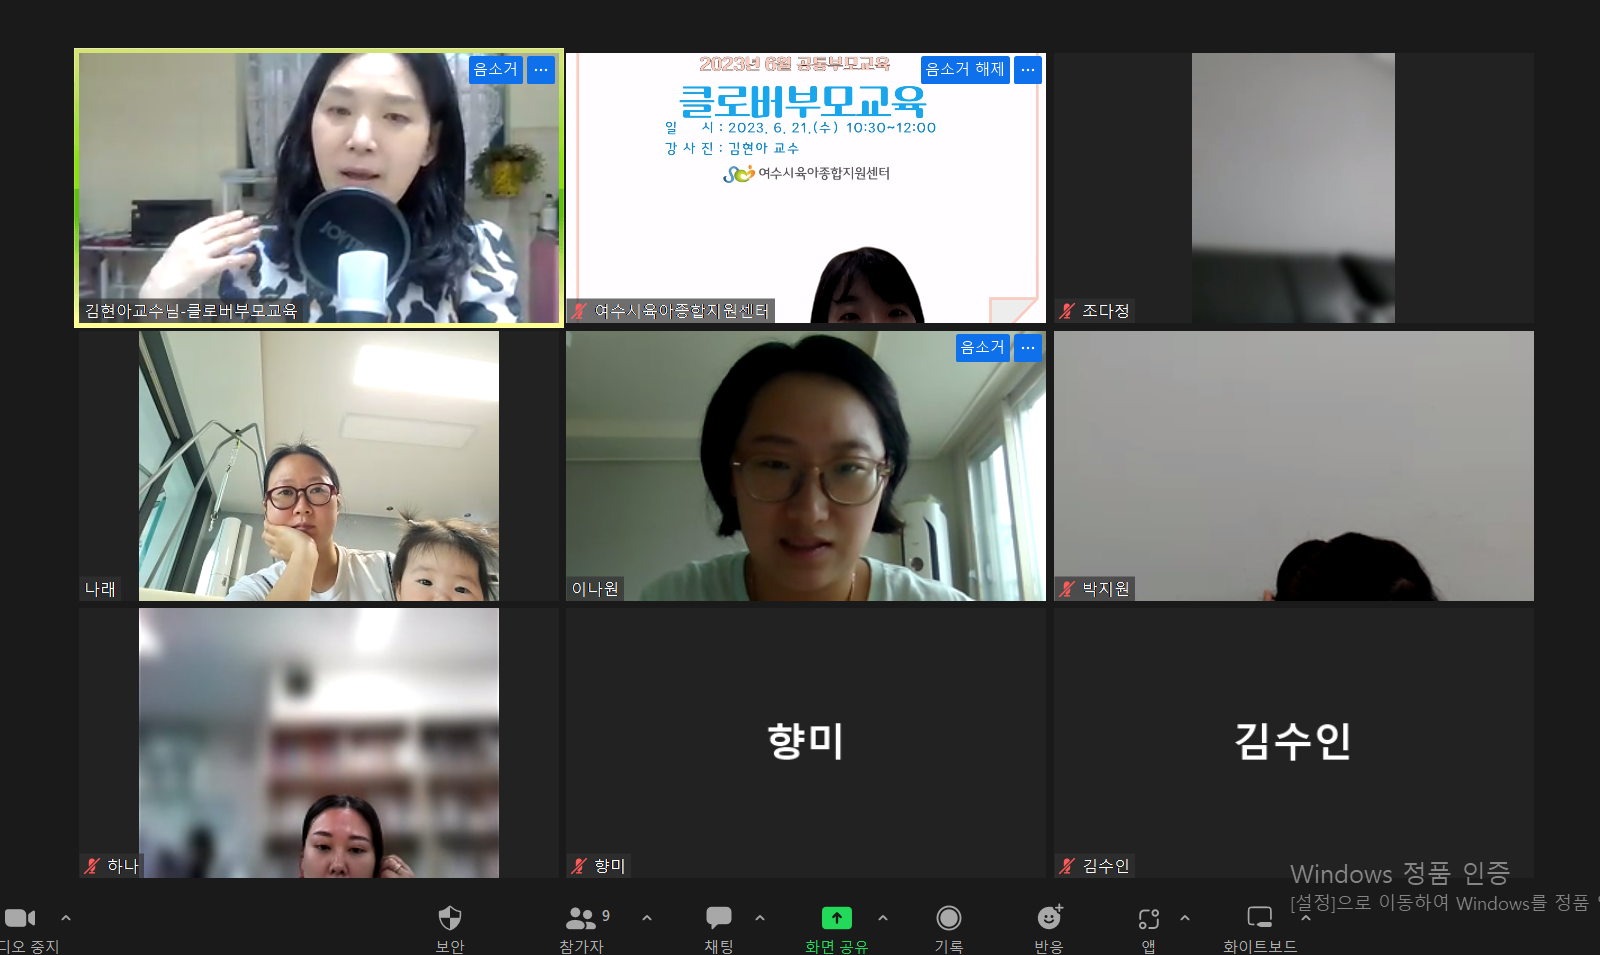The height and width of the screenshot is (955, 1600).
Task: Click the stop video camera icon
Action: pyautogui.click(x=20, y=918)
